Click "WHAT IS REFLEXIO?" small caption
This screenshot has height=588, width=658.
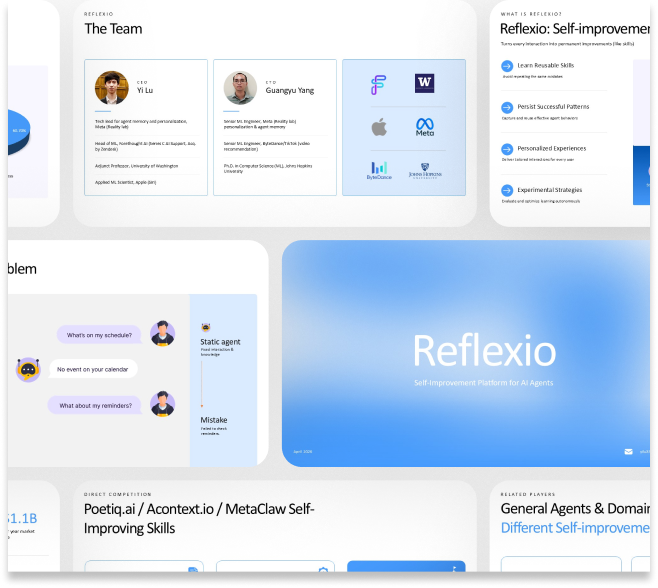coord(531,14)
